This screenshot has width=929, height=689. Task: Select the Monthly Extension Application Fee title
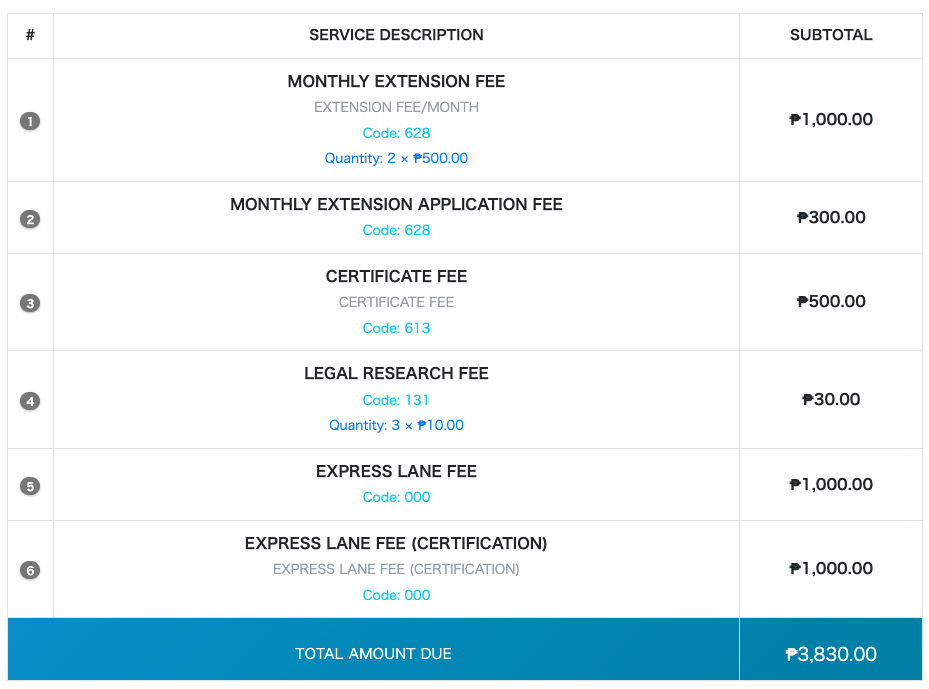pyautogui.click(x=396, y=205)
